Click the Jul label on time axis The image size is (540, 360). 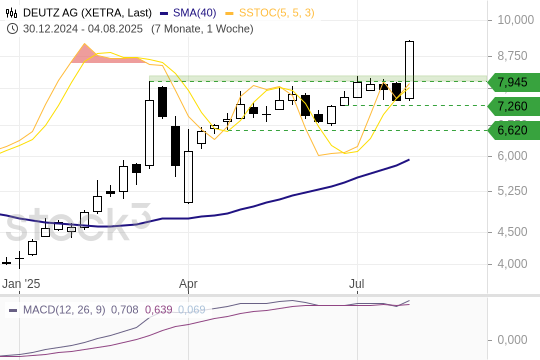(x=357, y=284)
